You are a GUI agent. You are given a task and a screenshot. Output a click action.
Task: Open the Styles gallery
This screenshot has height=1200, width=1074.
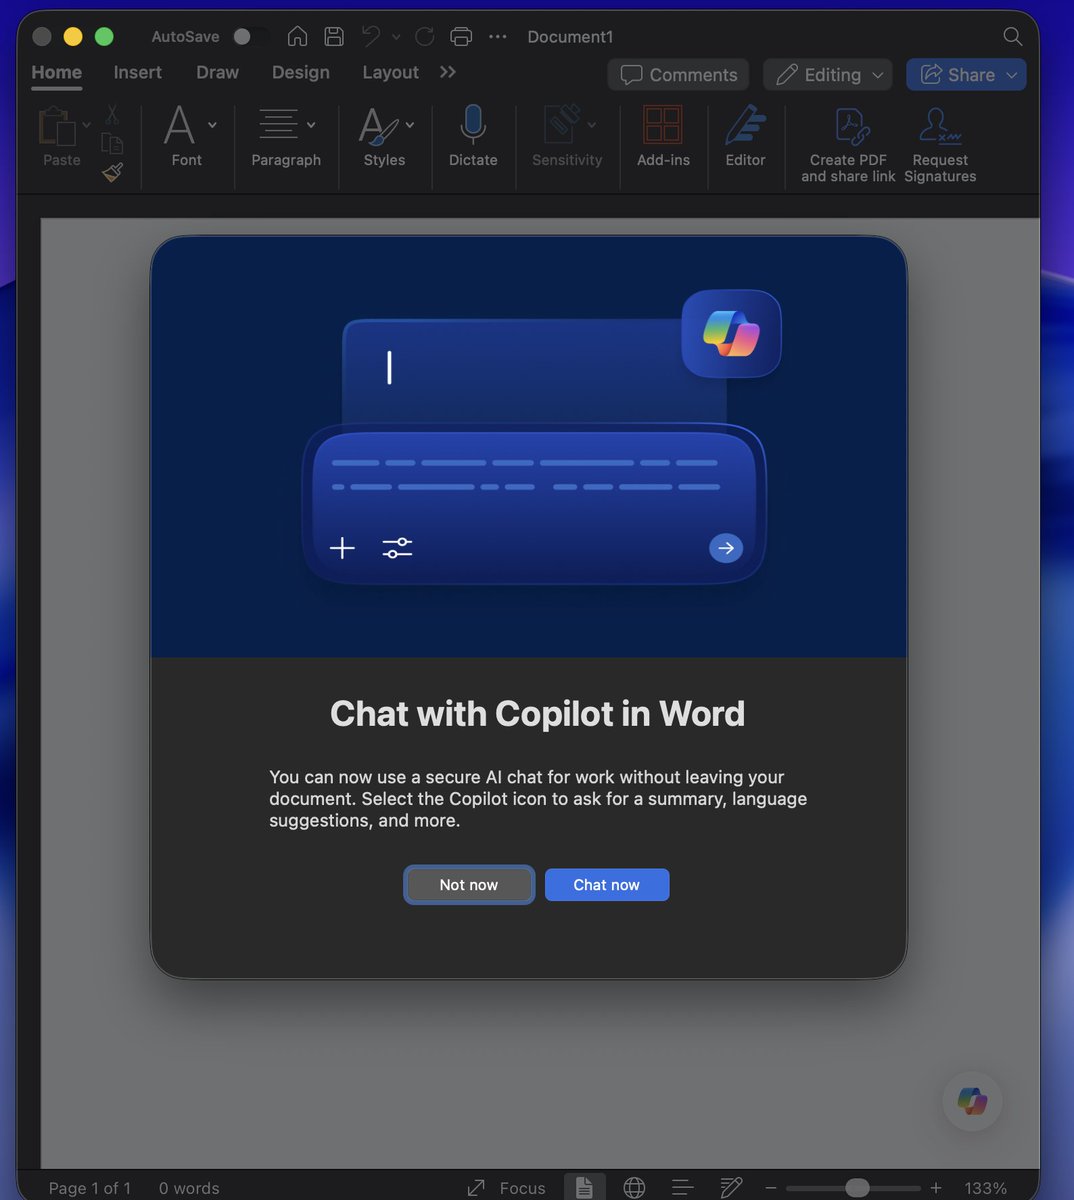(385, 136)
